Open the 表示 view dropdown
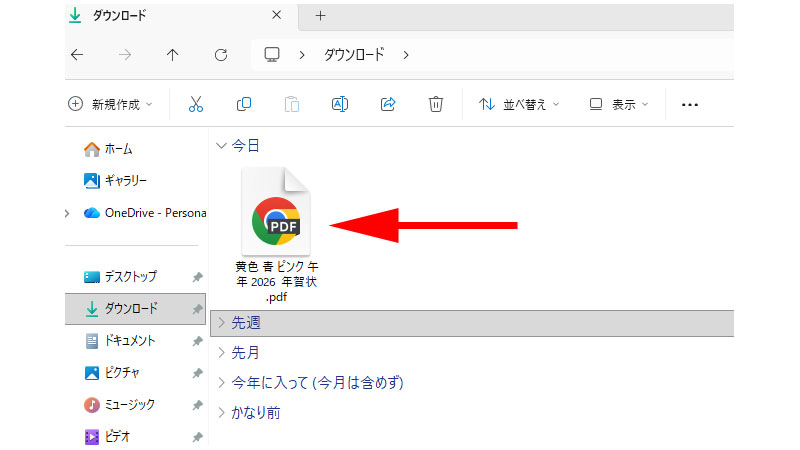Image resolution: width=800 pixels, height=450 pixels. click(618, 104)
